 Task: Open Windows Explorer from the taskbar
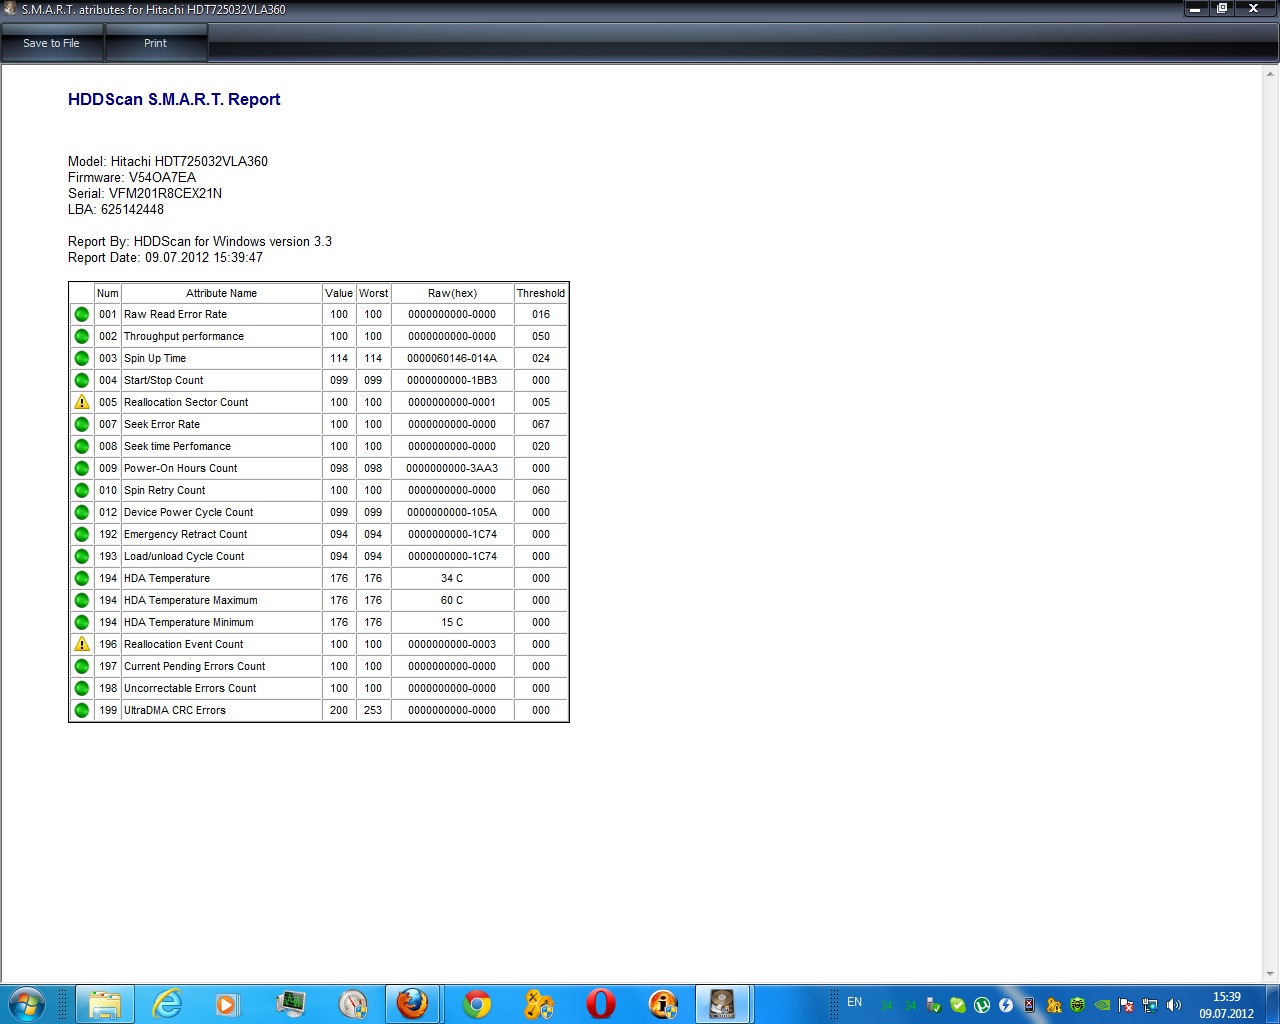coord(105,1003)
